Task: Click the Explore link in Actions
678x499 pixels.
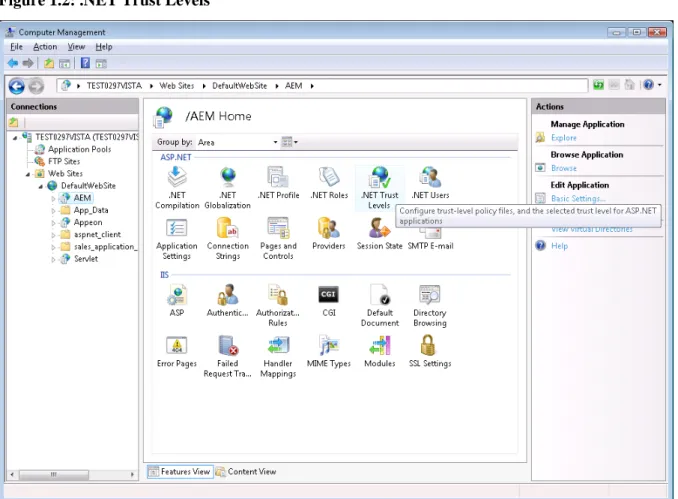Action: coord(563,138)
